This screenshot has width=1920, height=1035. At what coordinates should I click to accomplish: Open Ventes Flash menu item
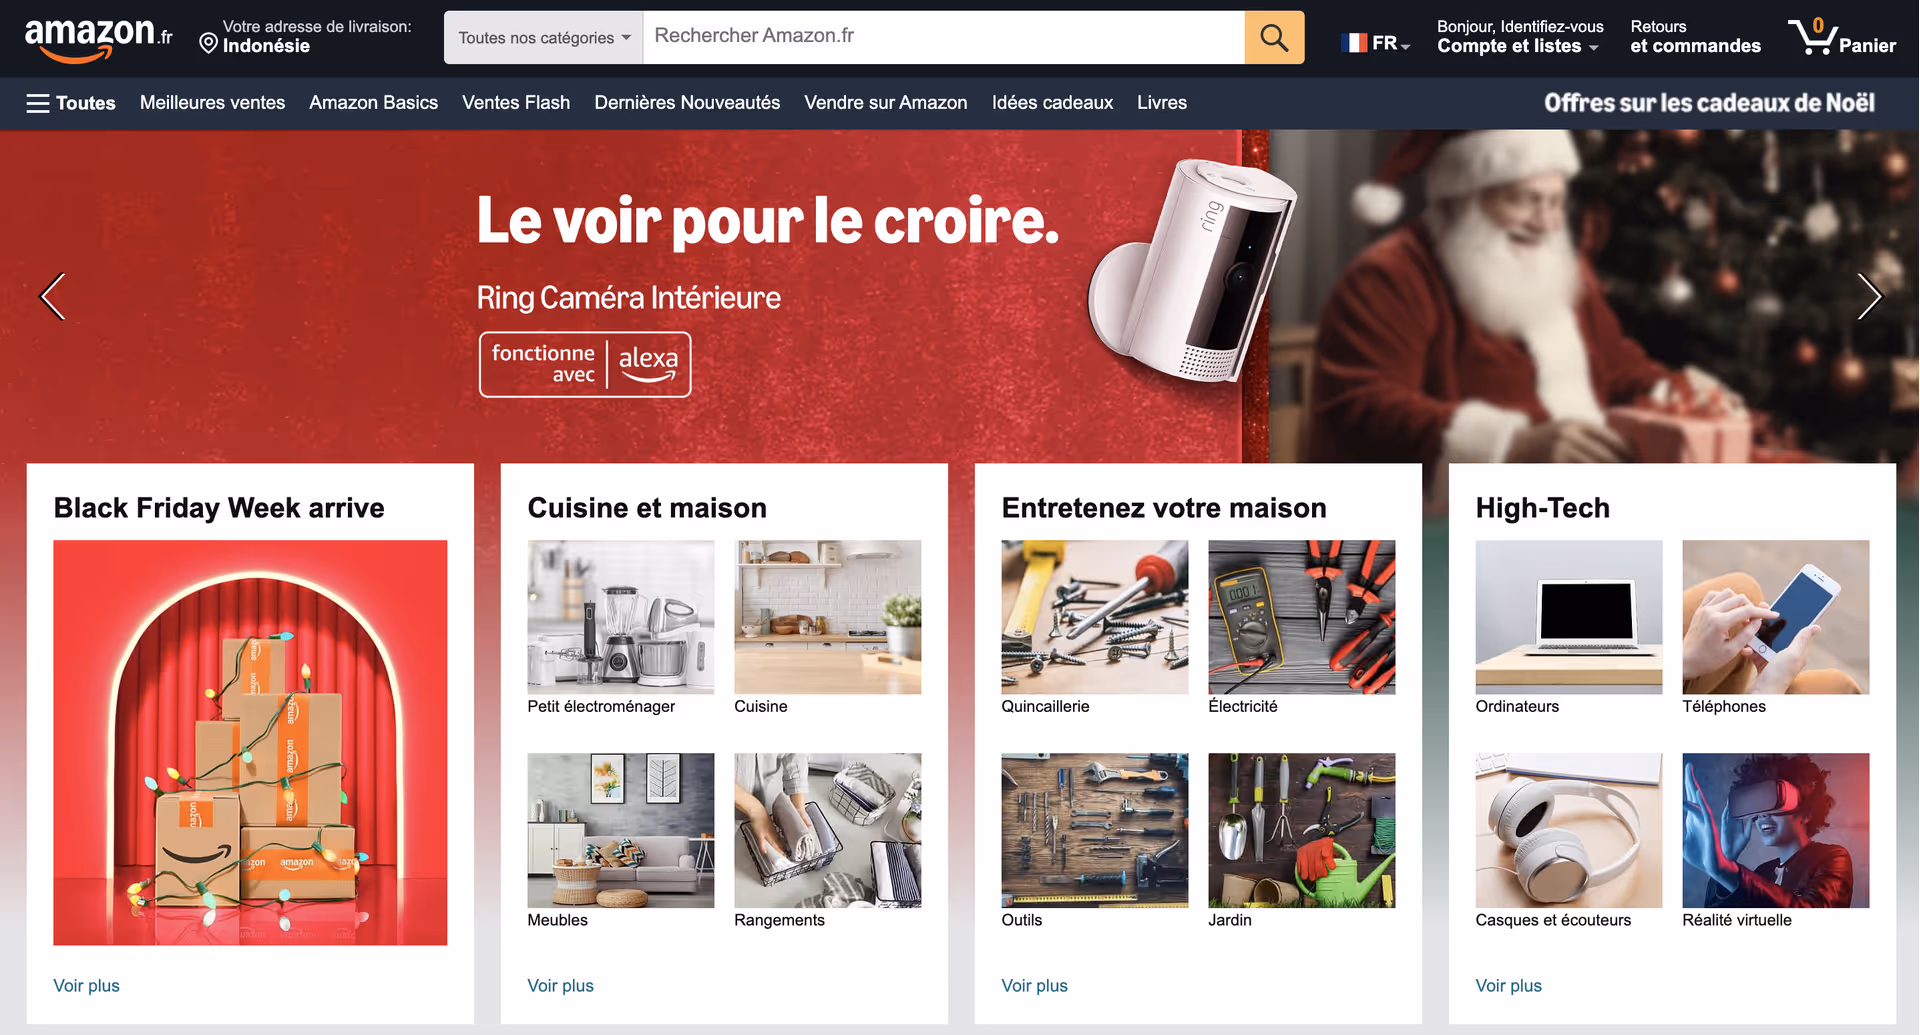tap(516, 103)
